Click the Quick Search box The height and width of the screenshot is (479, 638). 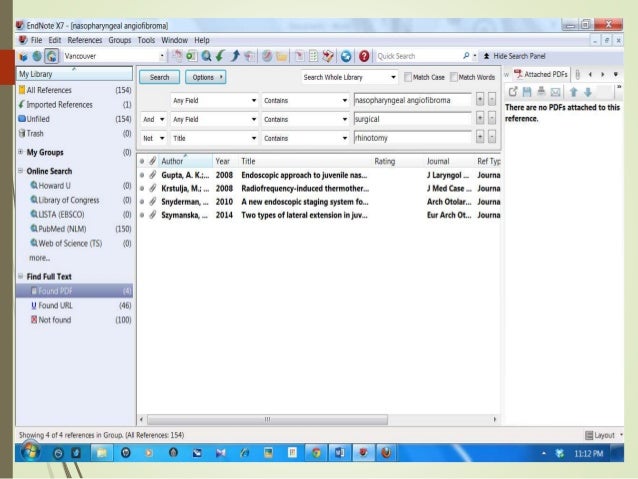[x=419, y=56]
